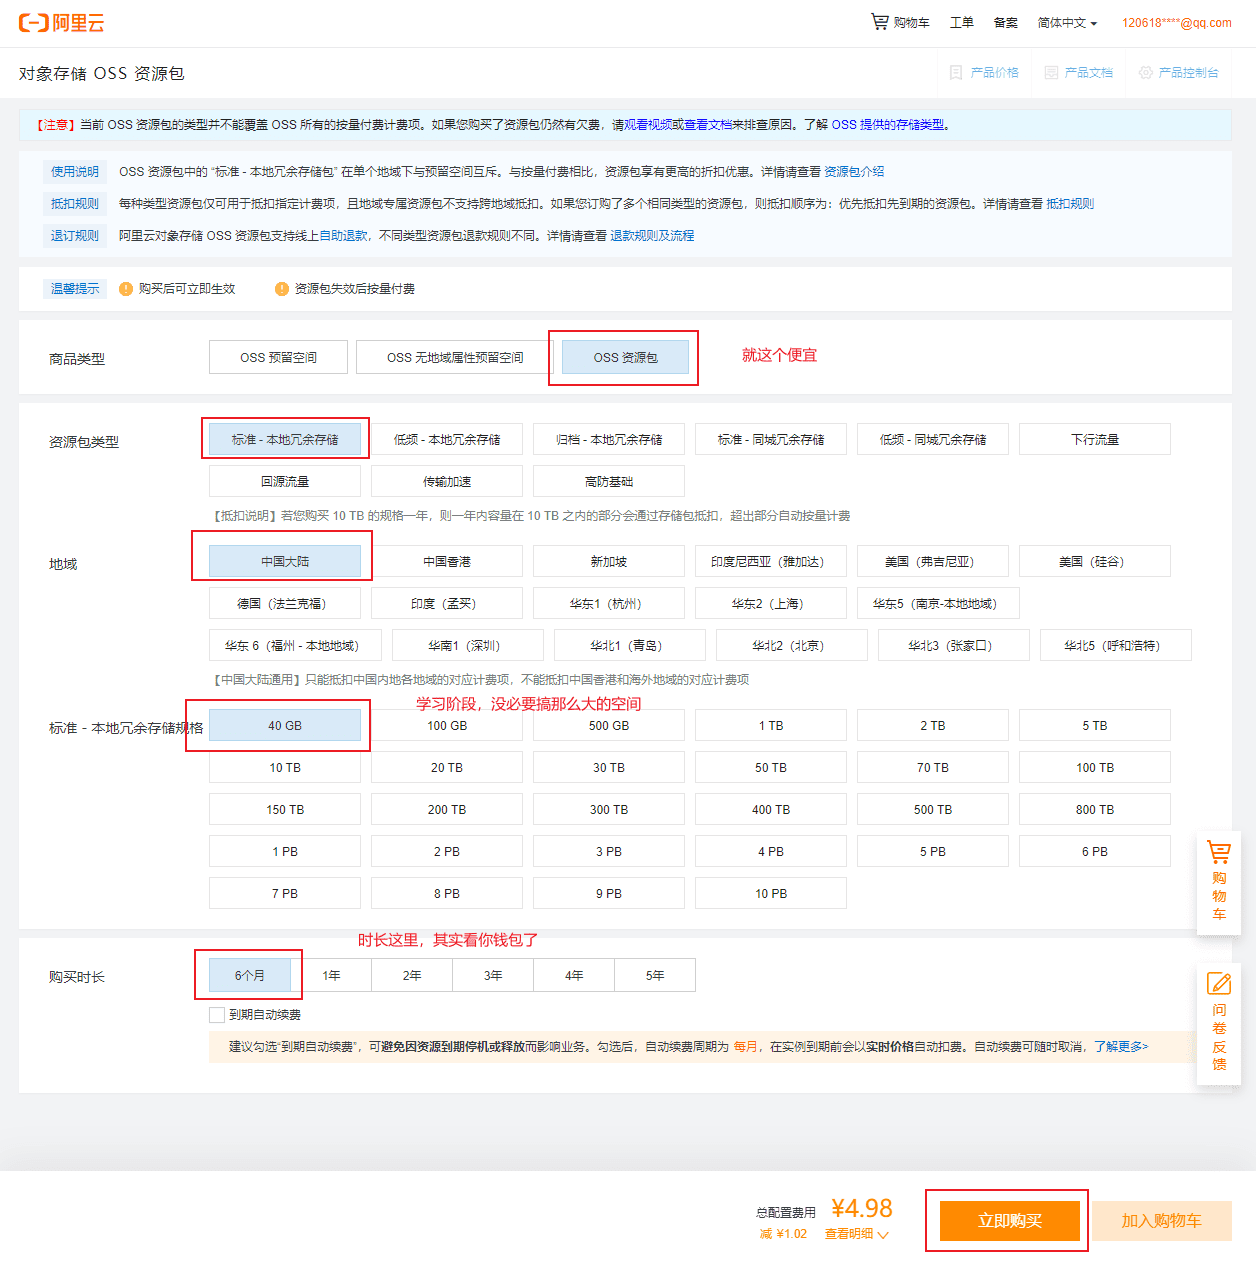The height and width of the screenshot is (1263, 1256).
Task: Open the 观看视频 link in notice
Action: [648, 125]
